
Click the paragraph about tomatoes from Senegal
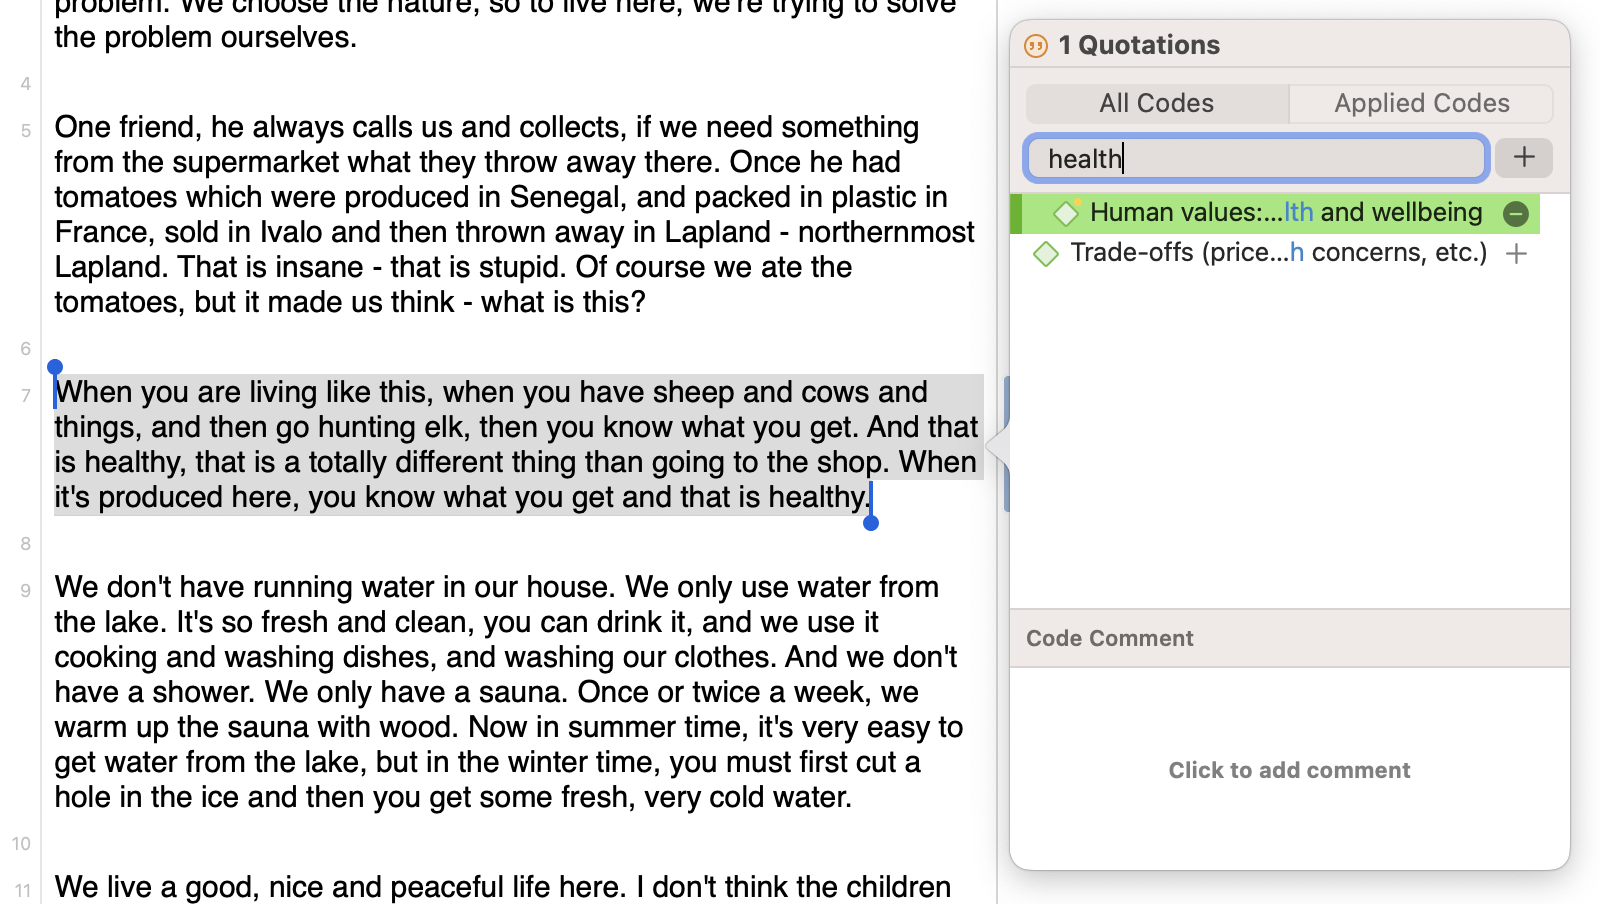[x=500, y=214]
